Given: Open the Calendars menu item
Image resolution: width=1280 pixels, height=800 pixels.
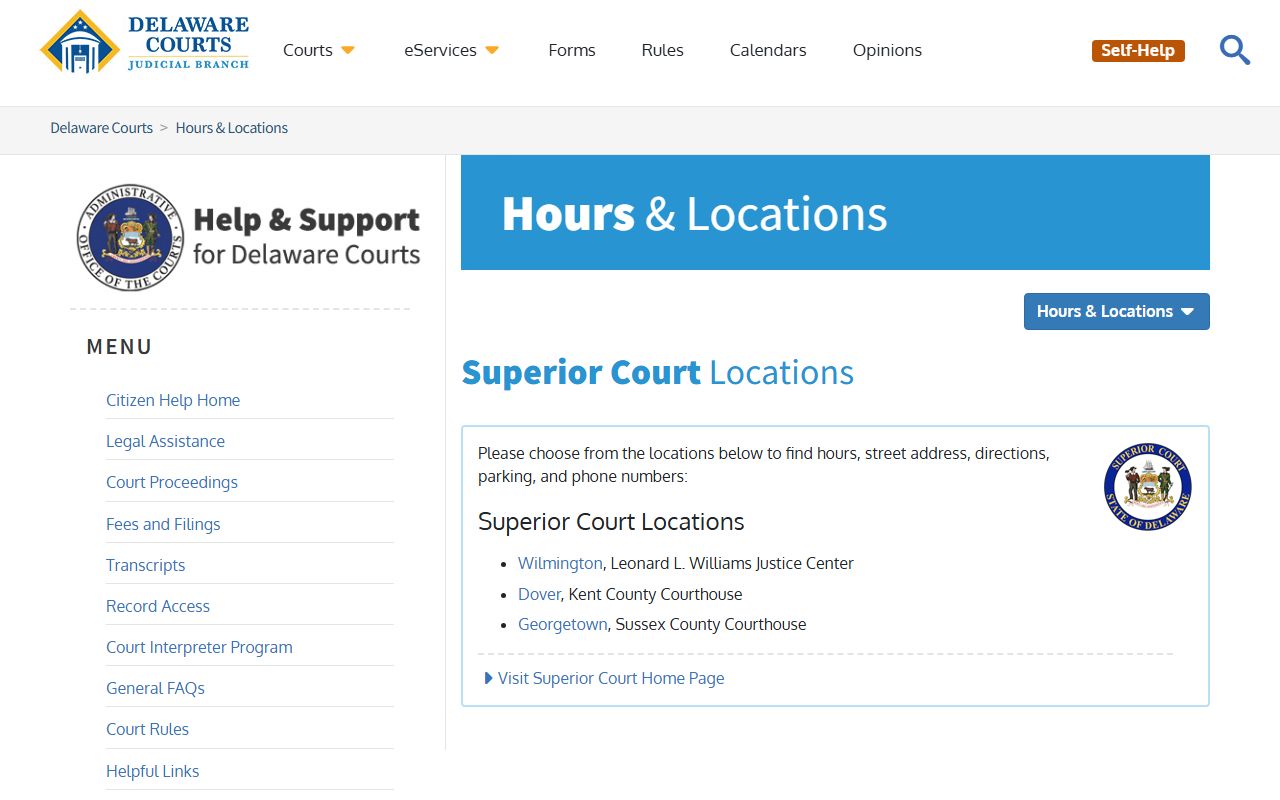Looking at the screenshot, I should pos(768,50).
